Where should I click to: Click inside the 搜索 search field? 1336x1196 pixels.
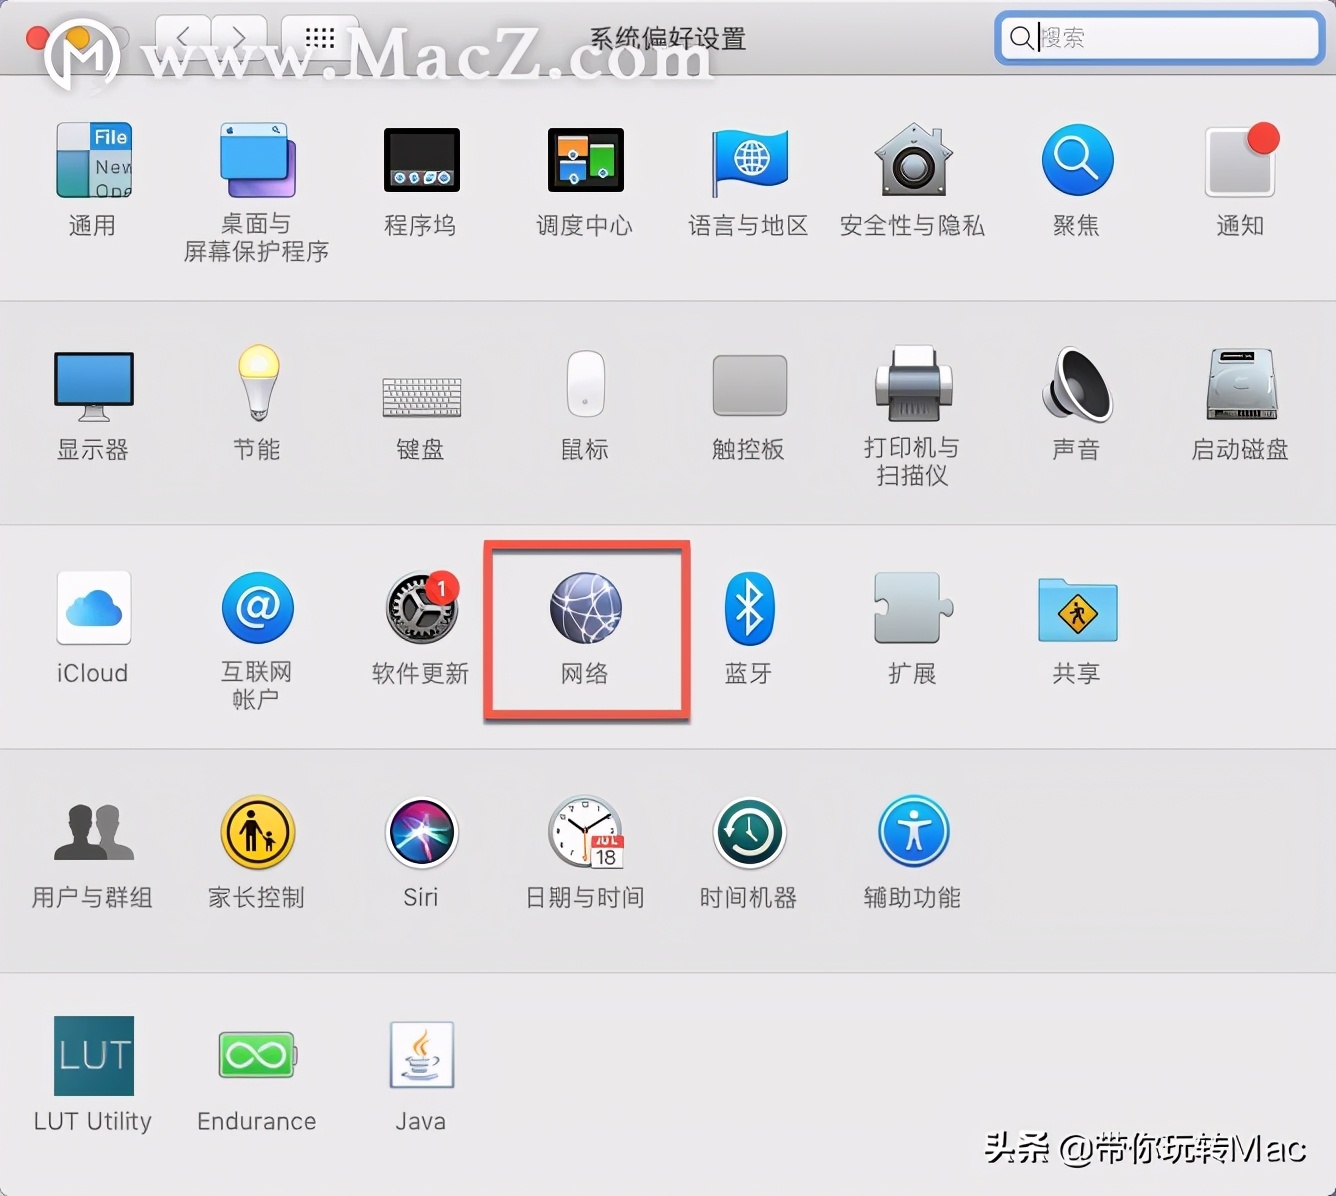click(1160, 38)
